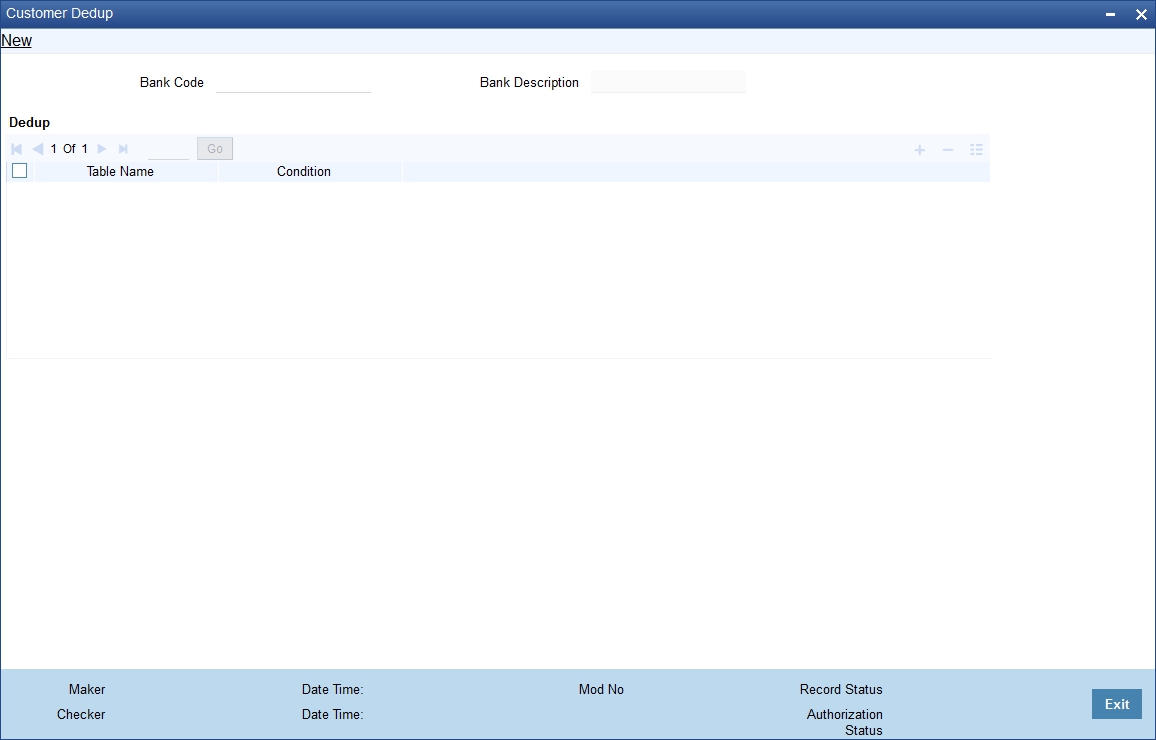Click the Authorization Status label

coord(845,722)
